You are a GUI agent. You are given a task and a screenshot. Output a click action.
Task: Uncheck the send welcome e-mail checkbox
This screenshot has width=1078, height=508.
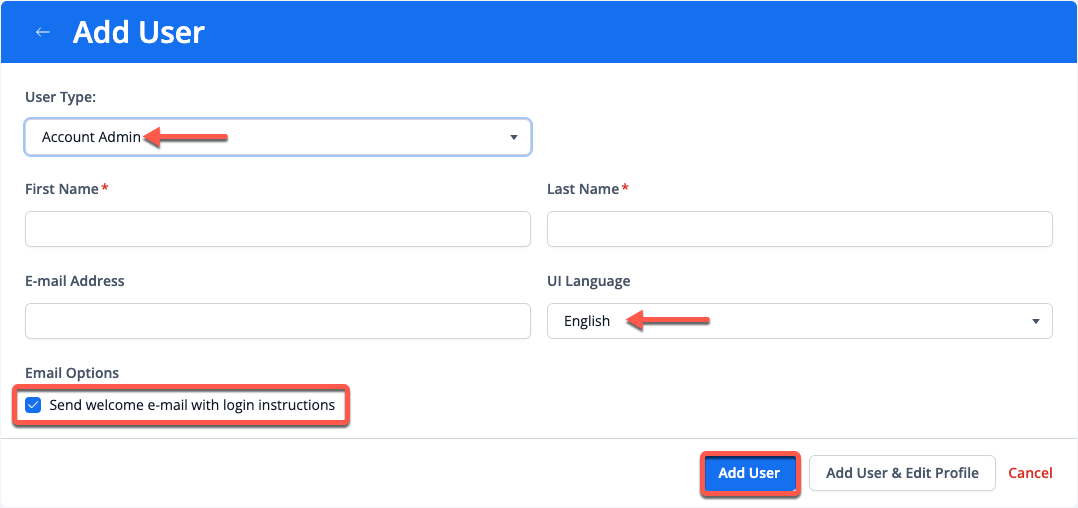click(33, 405)
